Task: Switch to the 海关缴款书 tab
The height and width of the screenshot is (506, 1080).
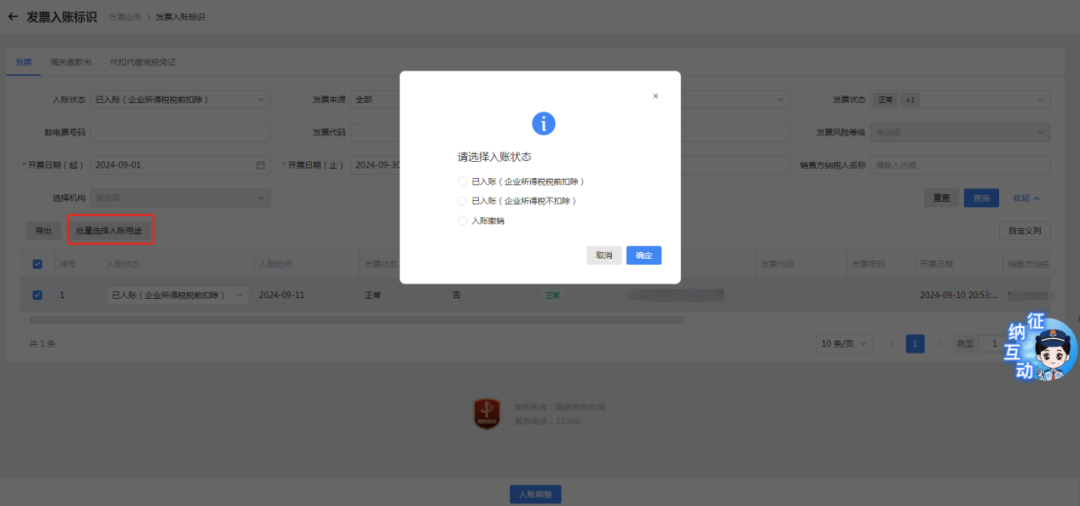Action: coord(71,62)
